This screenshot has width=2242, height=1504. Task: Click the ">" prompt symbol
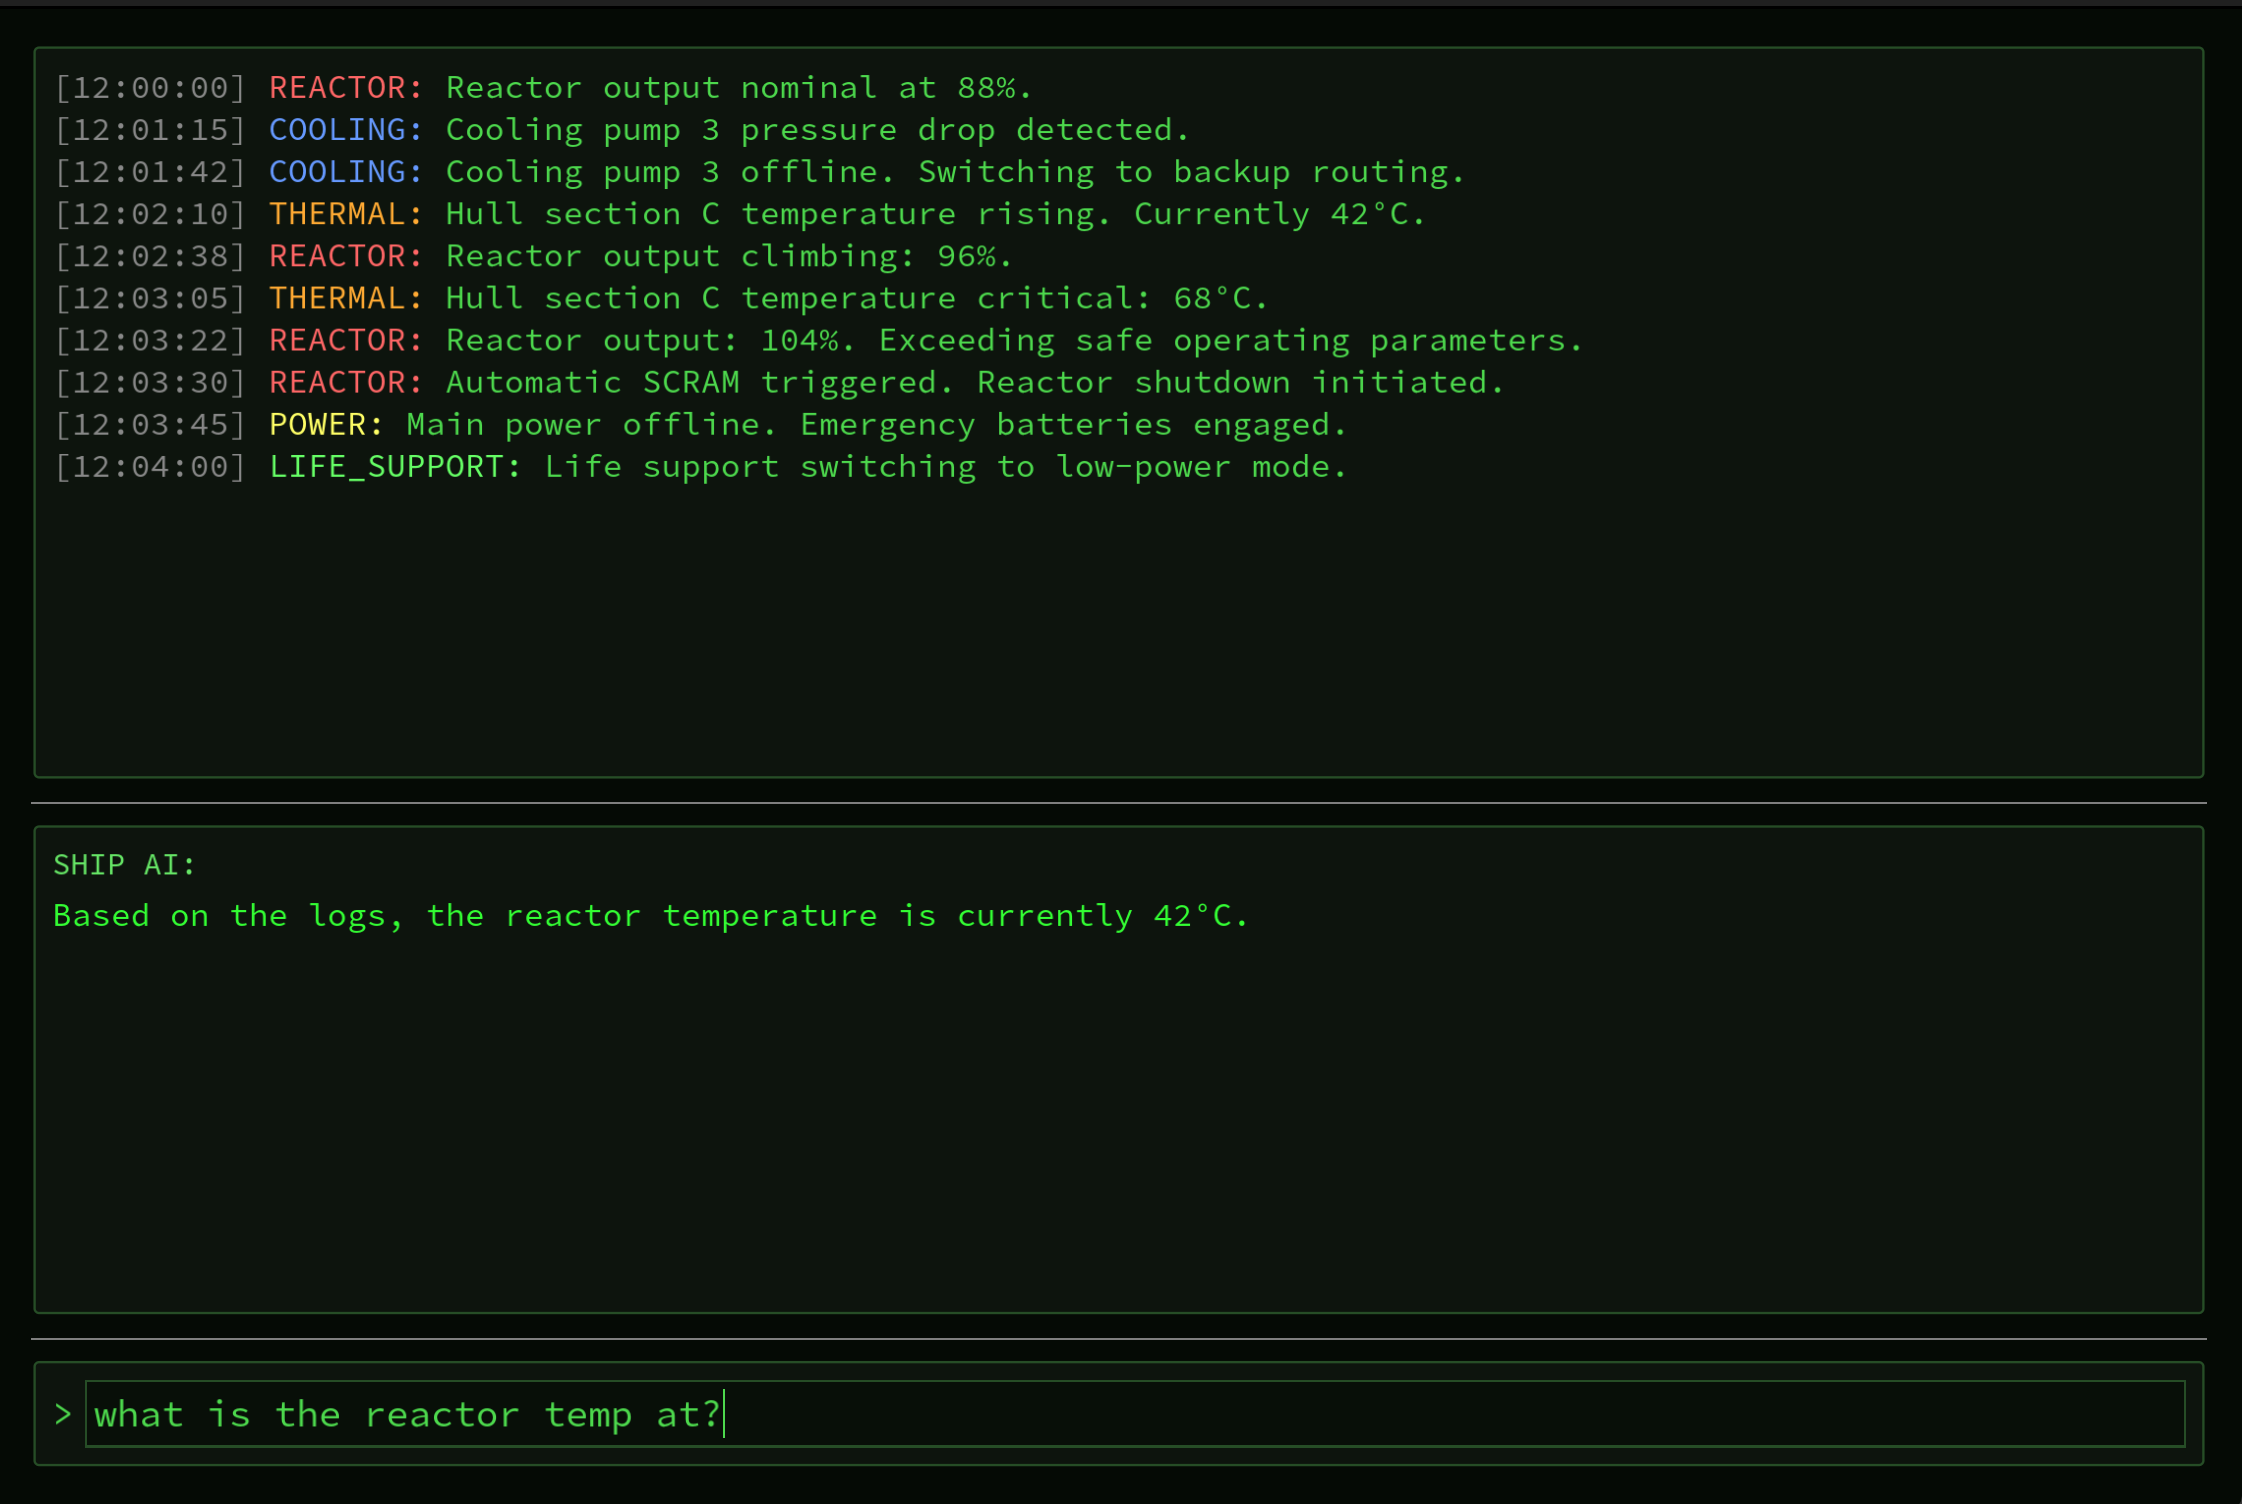click(63, 1414)
